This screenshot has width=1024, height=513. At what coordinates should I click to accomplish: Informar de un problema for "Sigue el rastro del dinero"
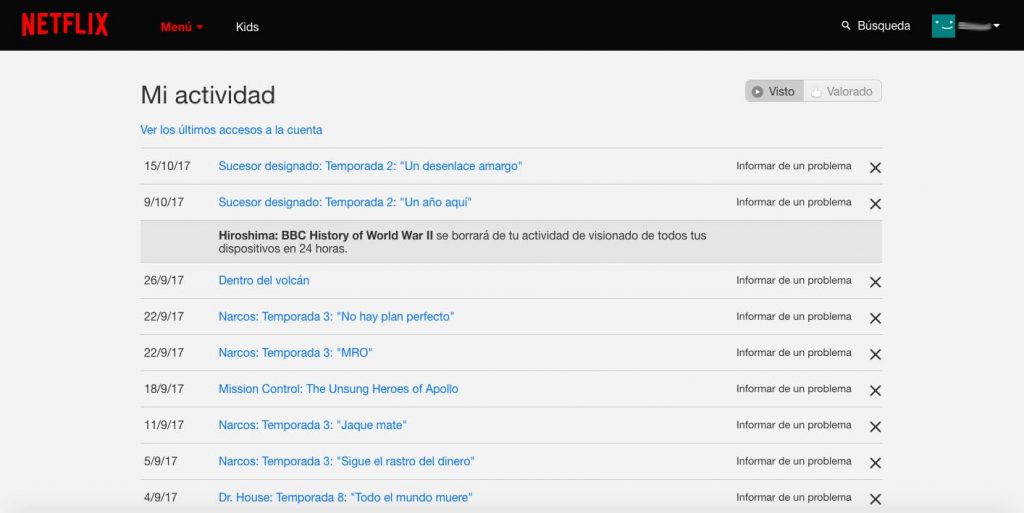point(793,461)
